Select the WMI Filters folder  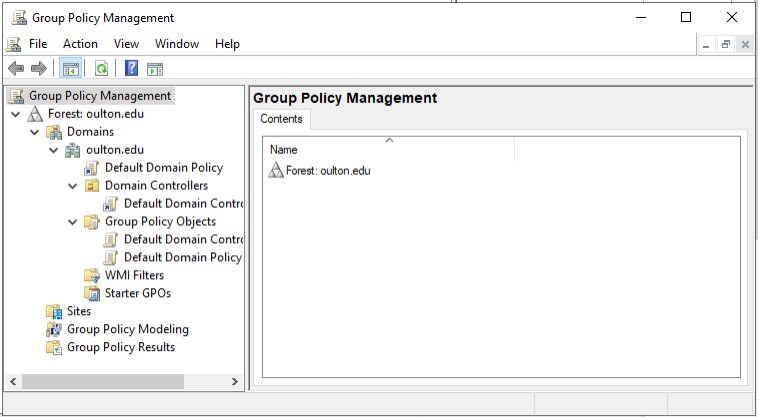click(x=134, y=275)
